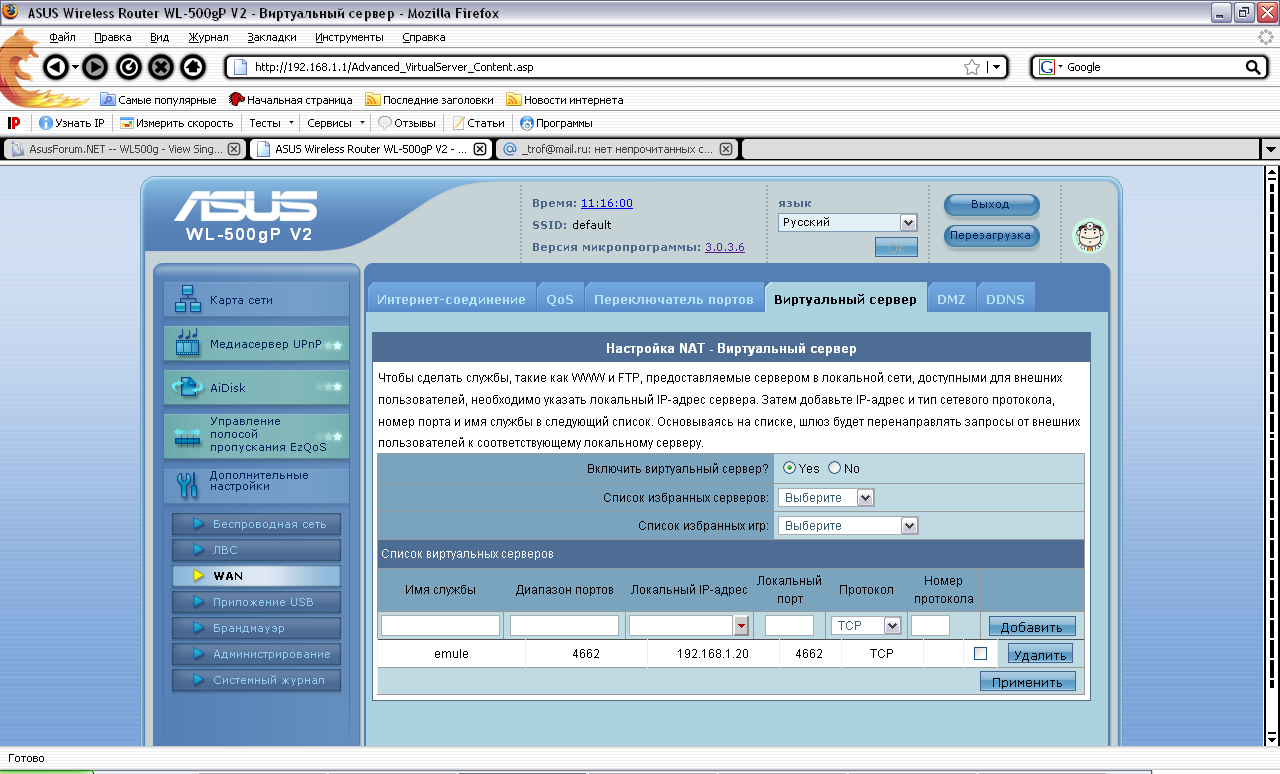Open the Журнал menu
Viewport: 1280px width, 774px height.
(208, 37)
